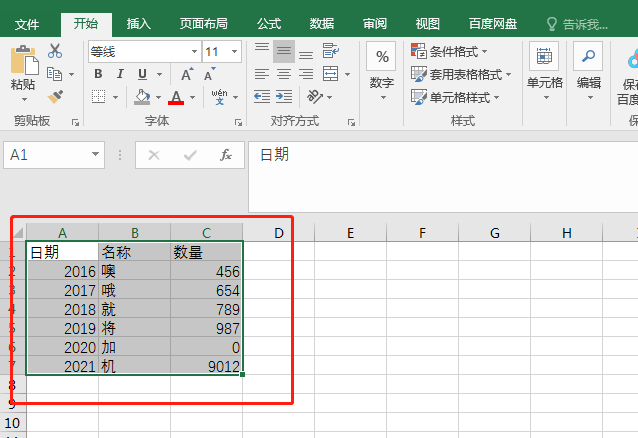Confirm formula bar entry checkmark
The width and height of the screenshot is (638, 438).
[190, 155]
